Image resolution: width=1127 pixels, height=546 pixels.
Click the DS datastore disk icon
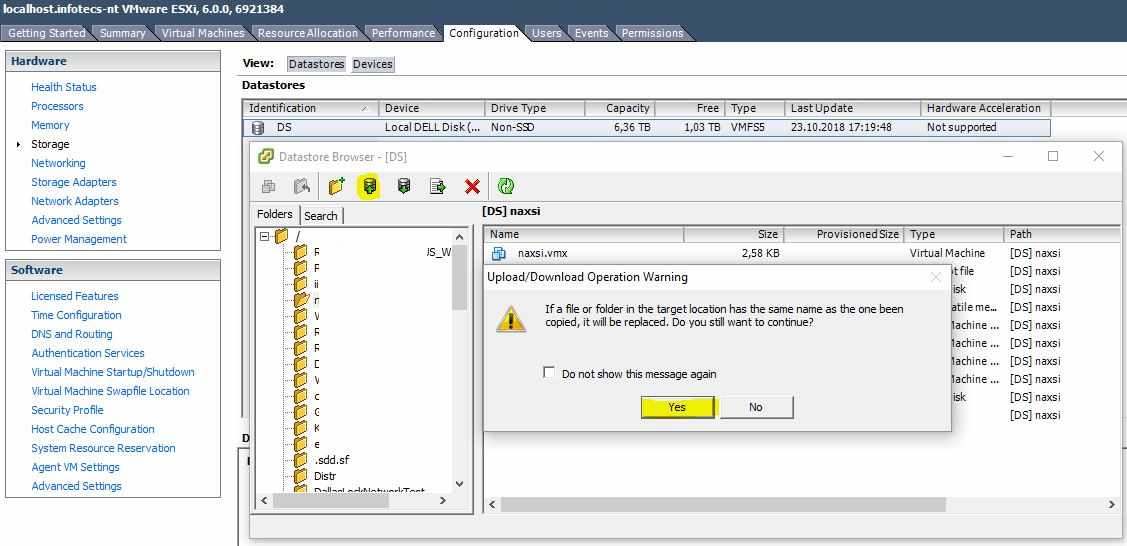(x=258, y=128)
